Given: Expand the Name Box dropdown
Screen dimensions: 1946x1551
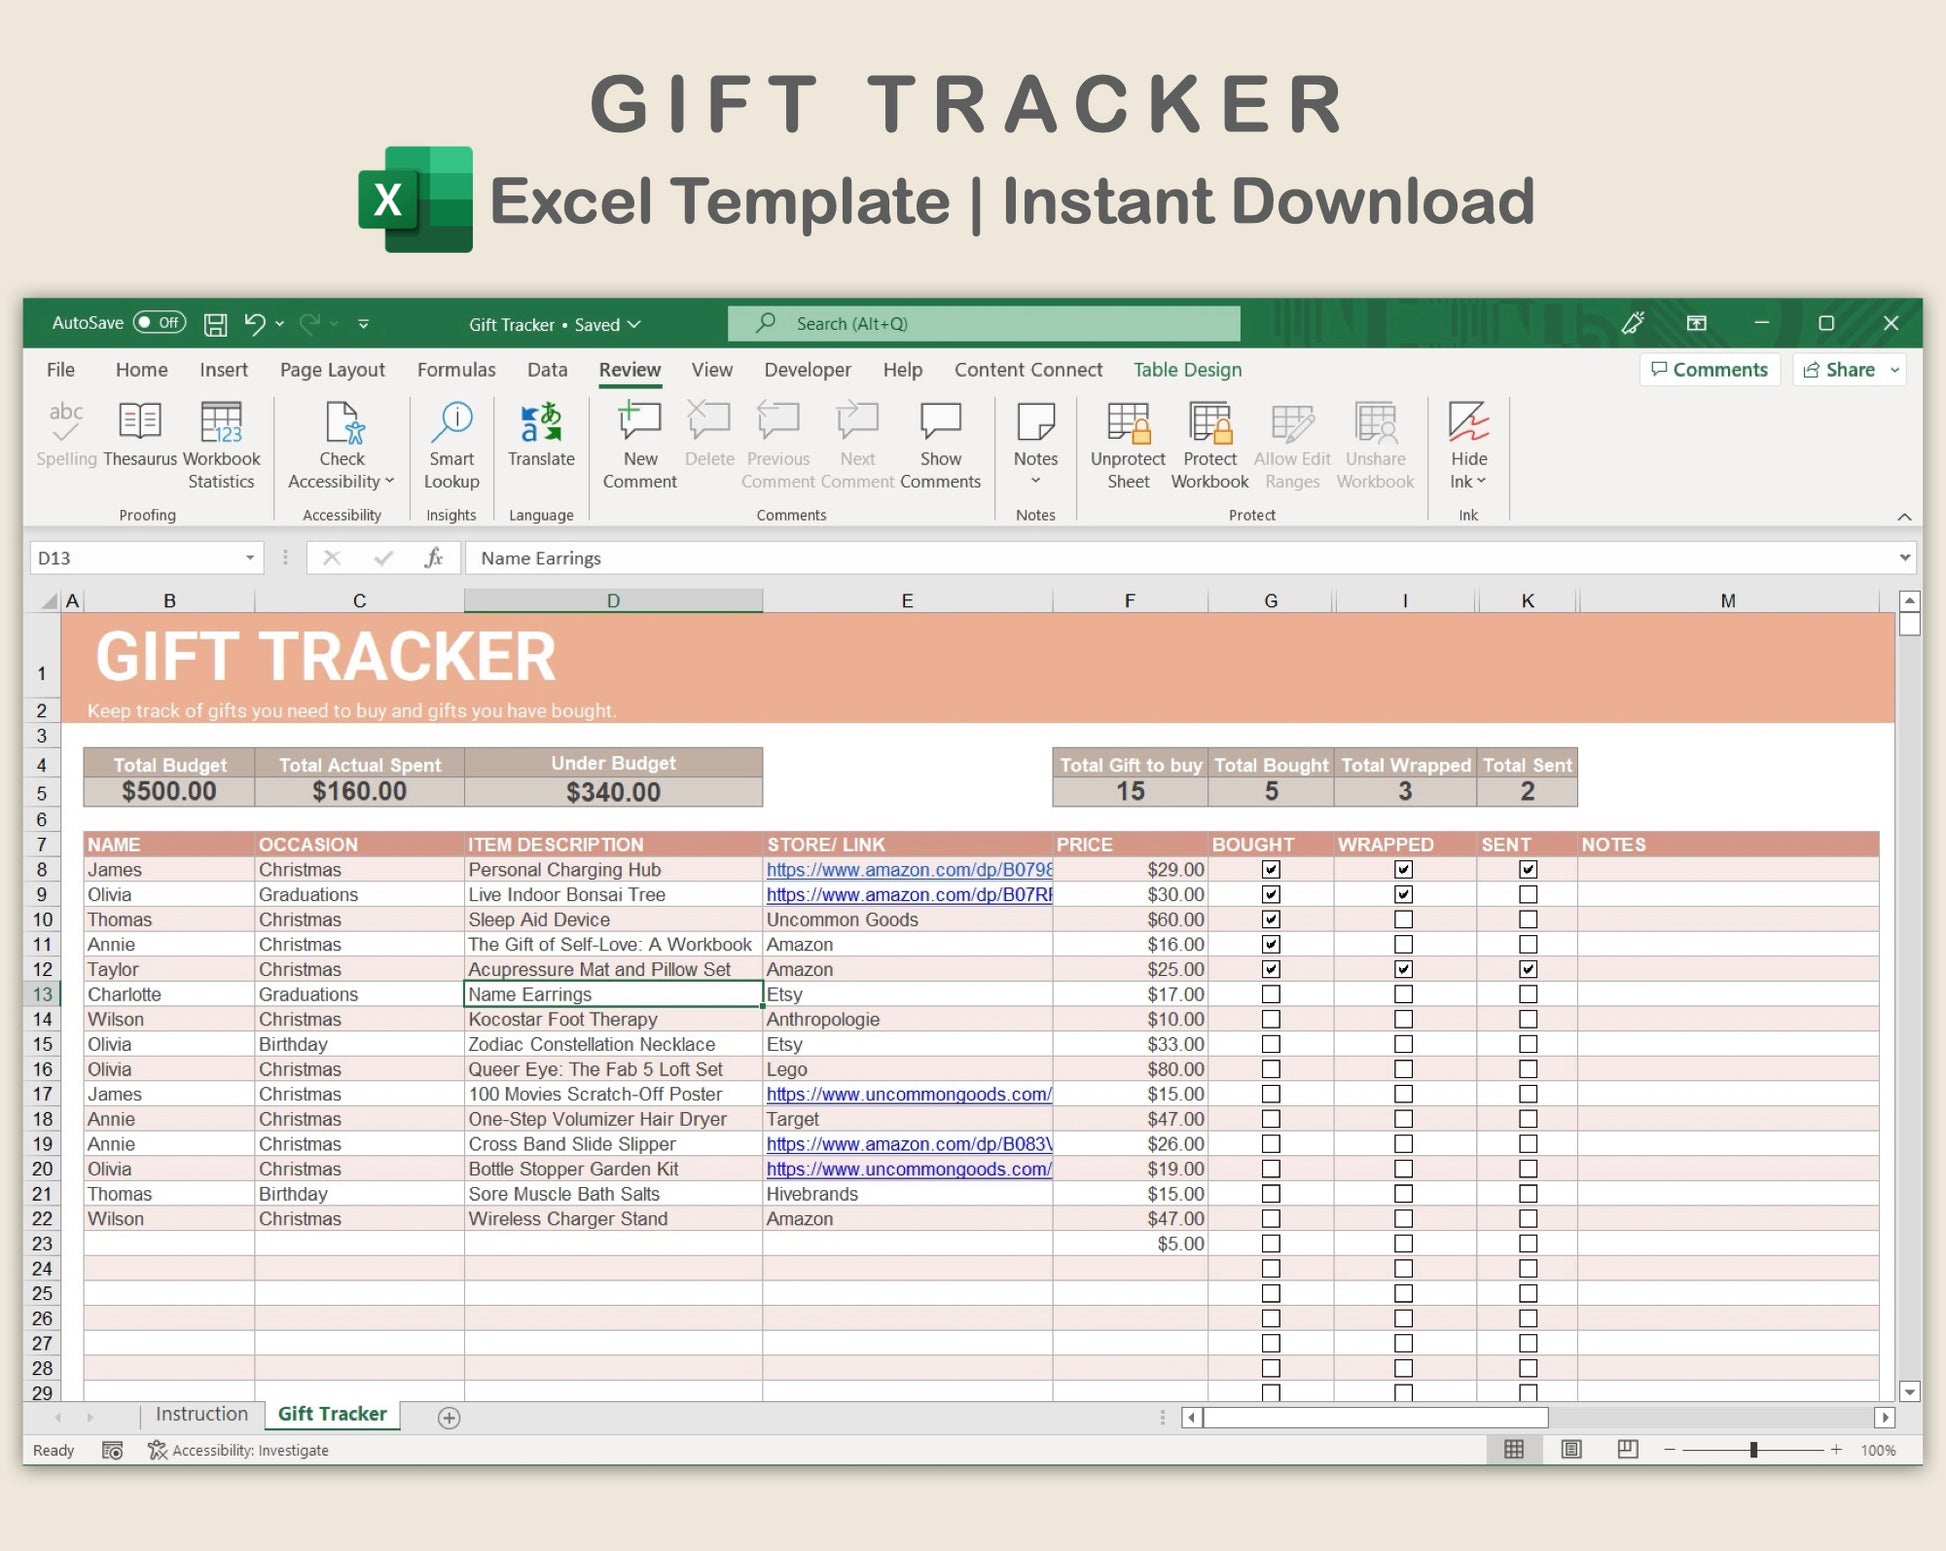Looking at the screenshot, I should [x=250, y=558].
